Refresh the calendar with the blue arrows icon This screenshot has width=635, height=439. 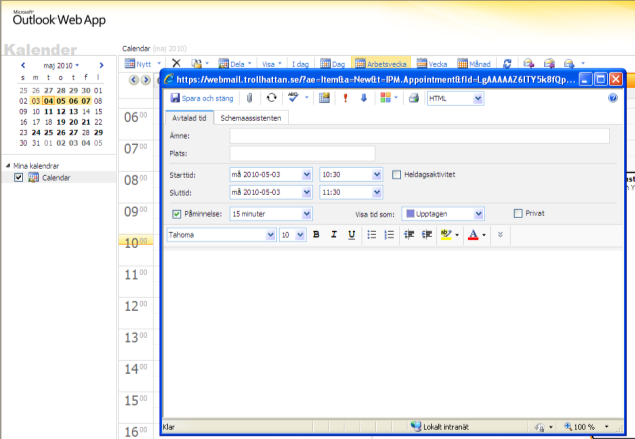point(507,64)
